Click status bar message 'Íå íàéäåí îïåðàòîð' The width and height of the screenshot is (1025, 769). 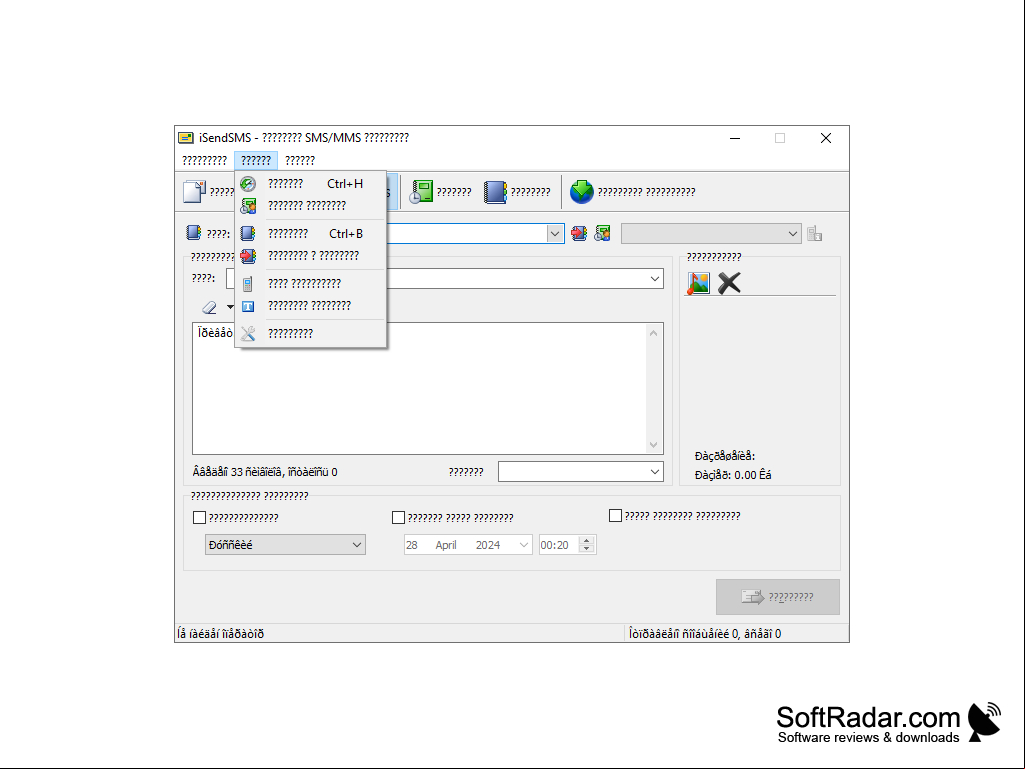point(221,633)
